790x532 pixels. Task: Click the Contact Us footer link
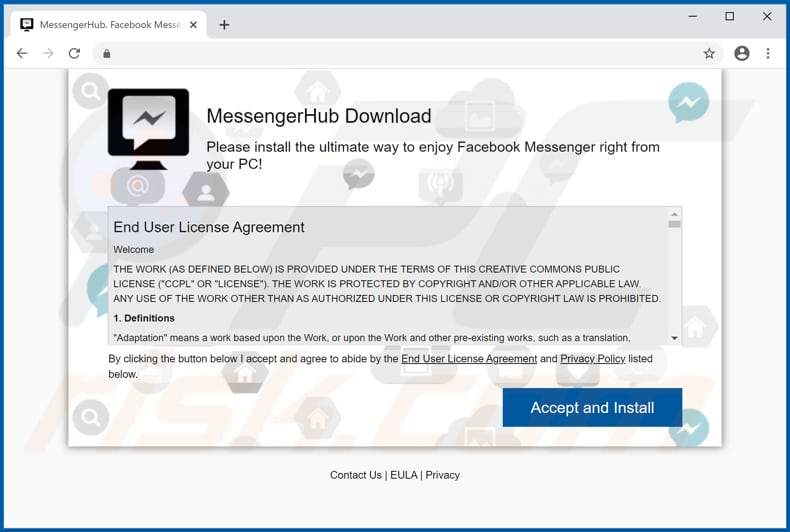(x=356, y=475)
